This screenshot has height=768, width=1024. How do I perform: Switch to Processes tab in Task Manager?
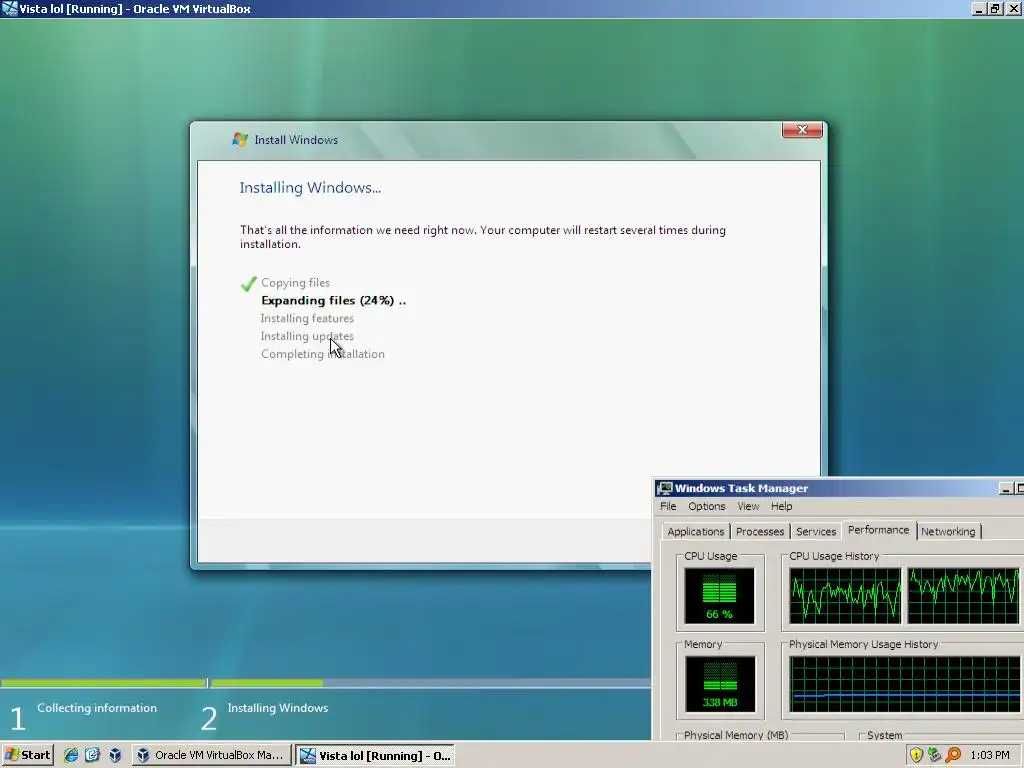click(760, 532)
